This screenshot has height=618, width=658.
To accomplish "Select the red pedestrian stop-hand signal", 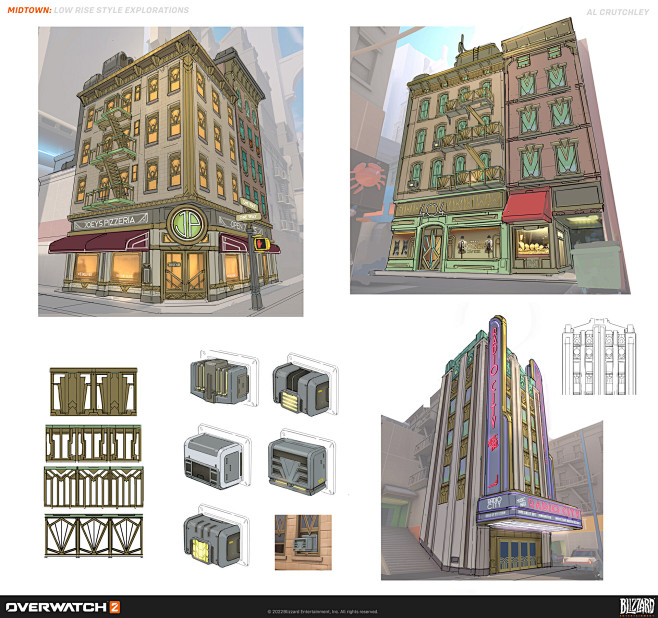I will (x=261, y=243).
